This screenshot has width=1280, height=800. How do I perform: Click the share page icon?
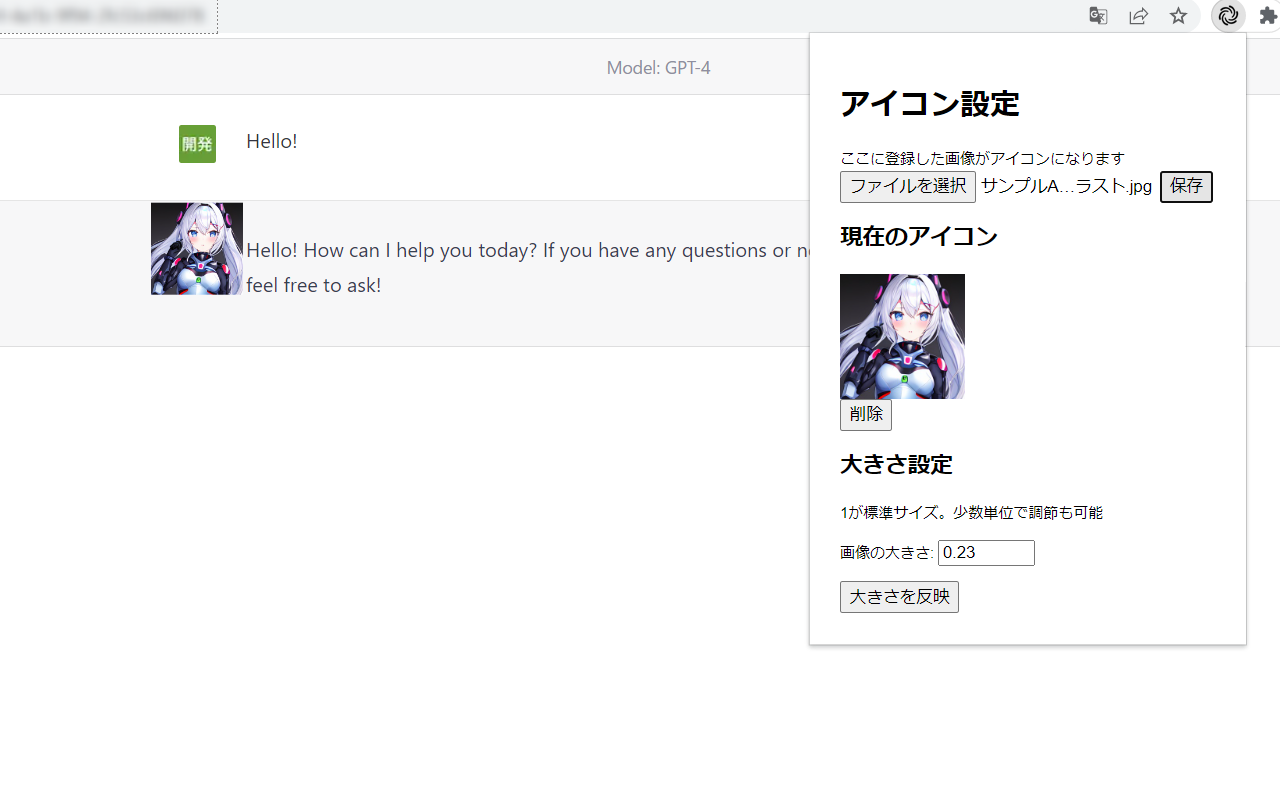point(1138,16)
